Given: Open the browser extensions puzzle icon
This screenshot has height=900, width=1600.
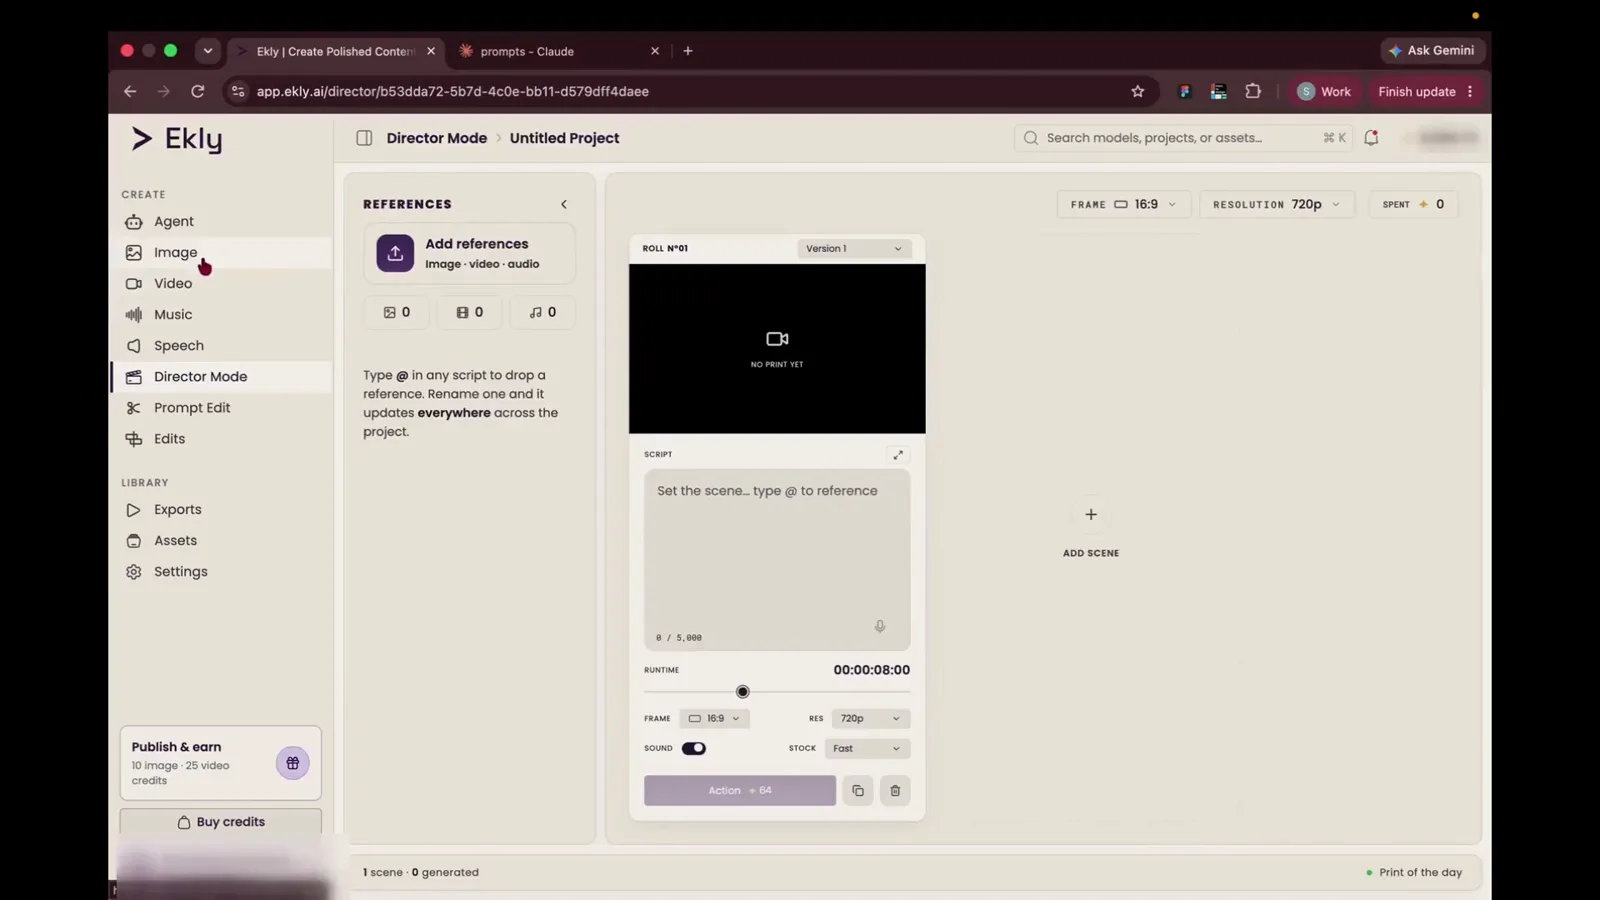Looking at the screenshot, I should (1253, 91).
